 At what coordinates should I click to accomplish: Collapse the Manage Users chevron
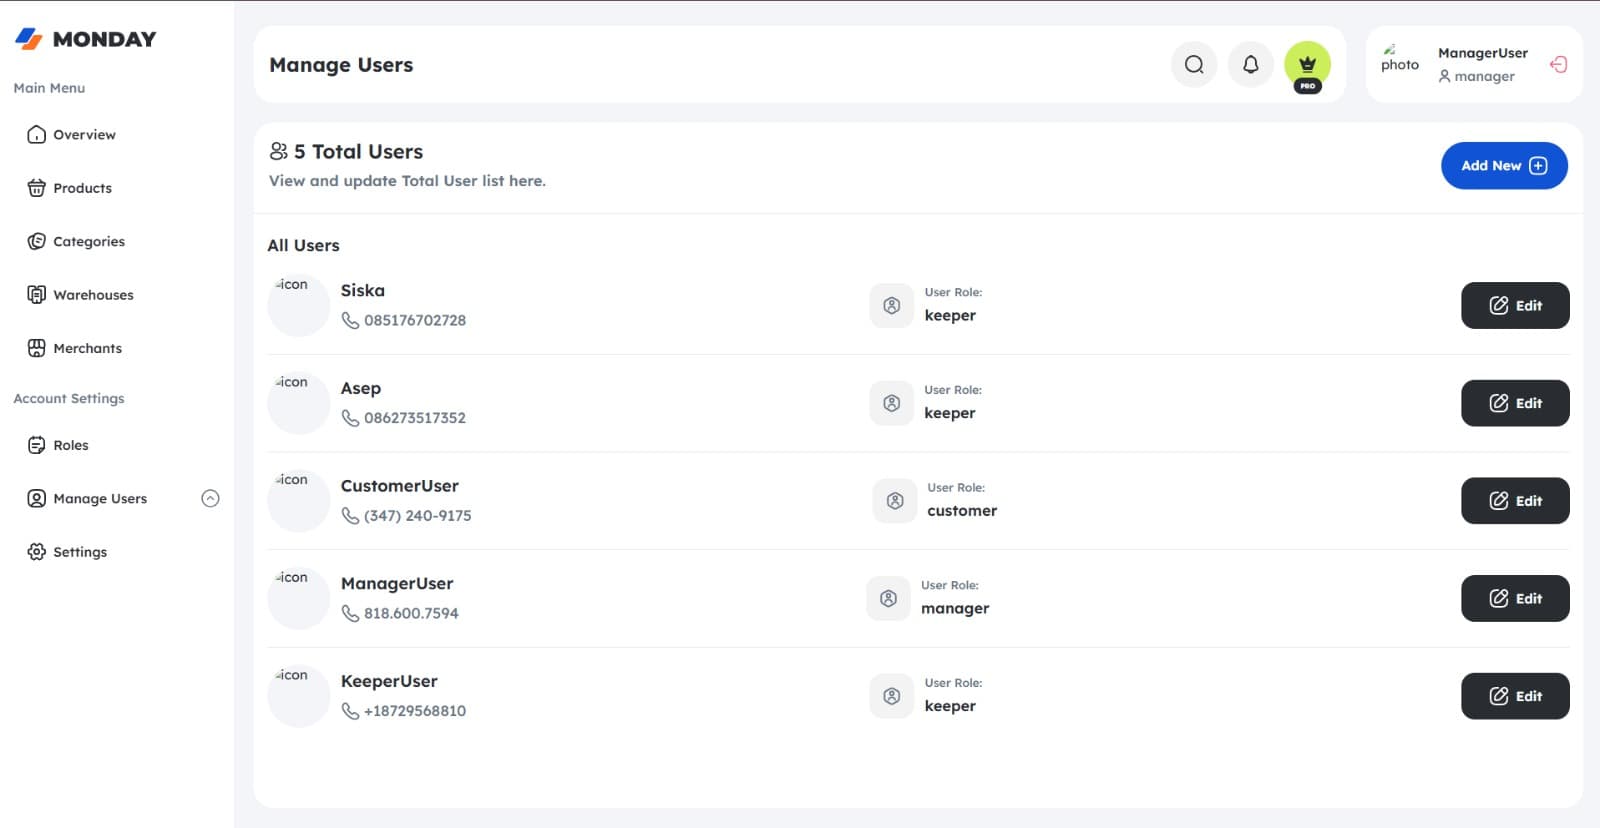pos(210,499)
